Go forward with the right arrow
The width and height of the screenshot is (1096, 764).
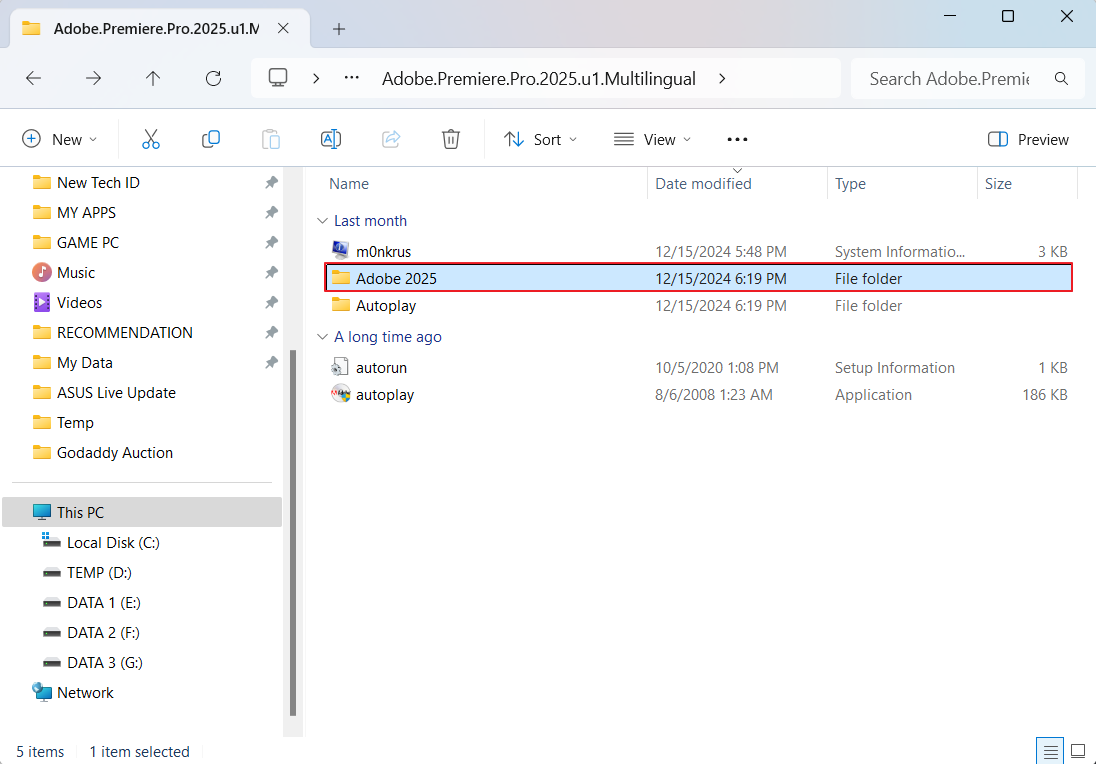click(x=93, y=78)
